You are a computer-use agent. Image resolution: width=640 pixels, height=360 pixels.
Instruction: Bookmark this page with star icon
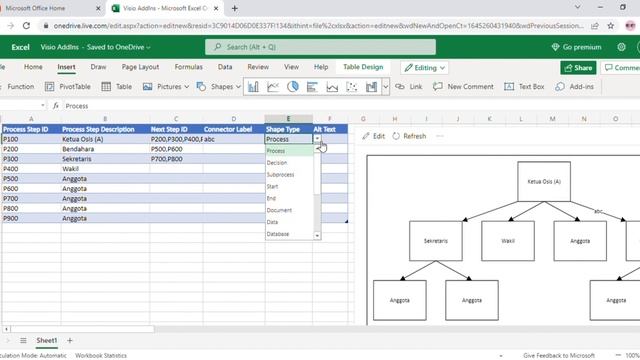point(611,26)
